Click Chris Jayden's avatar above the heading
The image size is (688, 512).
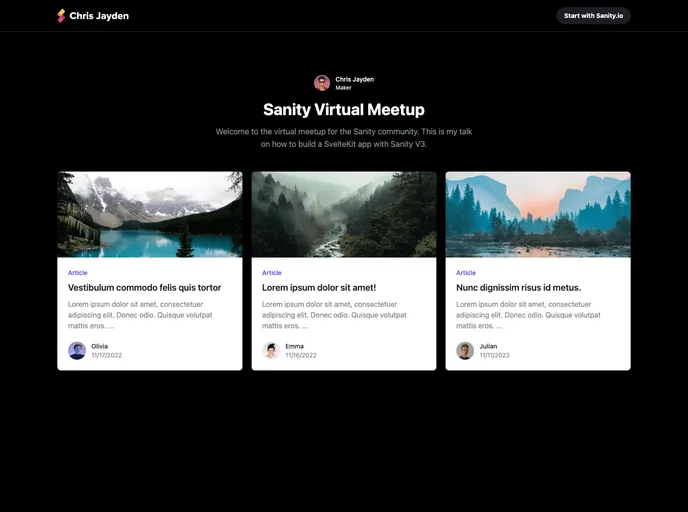click(x=322, y=83)
